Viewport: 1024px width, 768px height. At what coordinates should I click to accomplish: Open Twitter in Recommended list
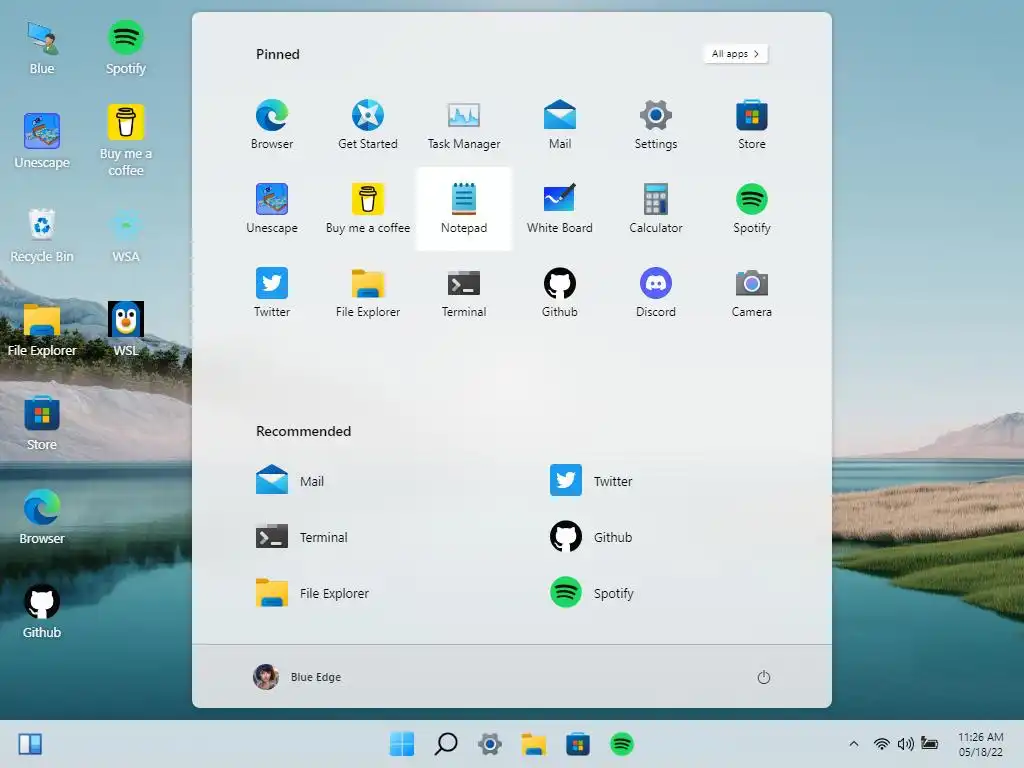[591, 481]
